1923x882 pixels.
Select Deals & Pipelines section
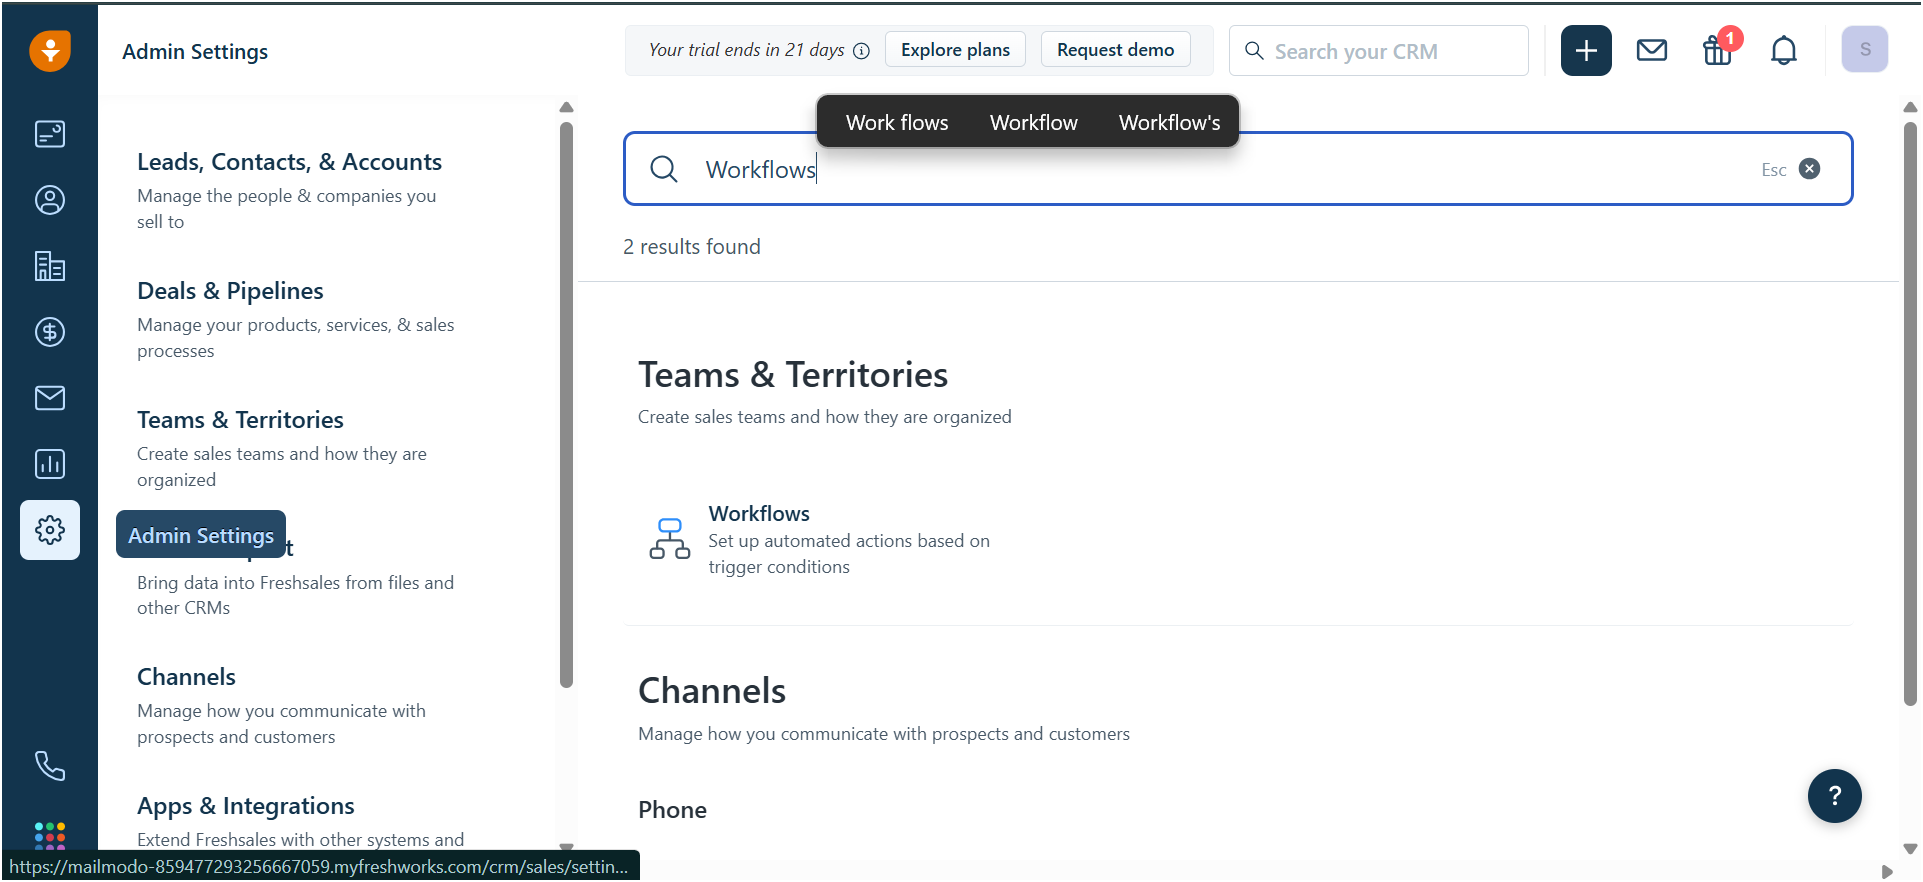pyautogui.click(x=230, y=291)
